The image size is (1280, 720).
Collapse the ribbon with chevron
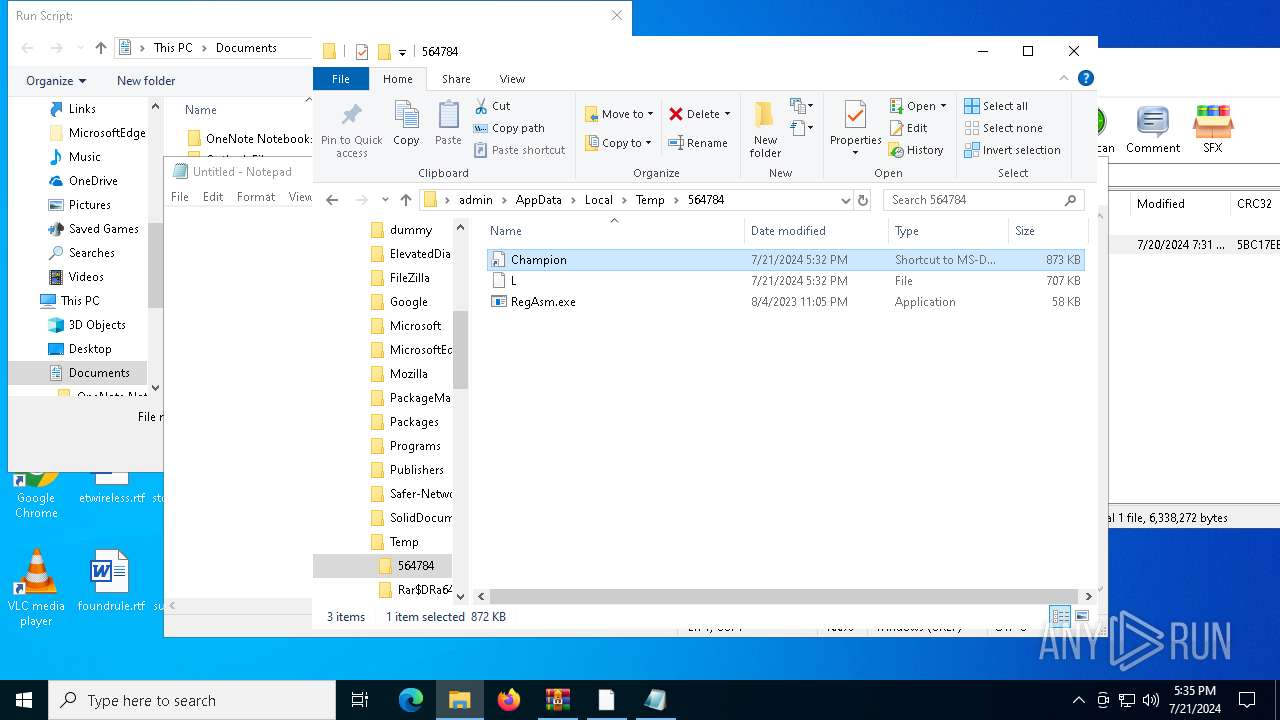click(1064, 78)
